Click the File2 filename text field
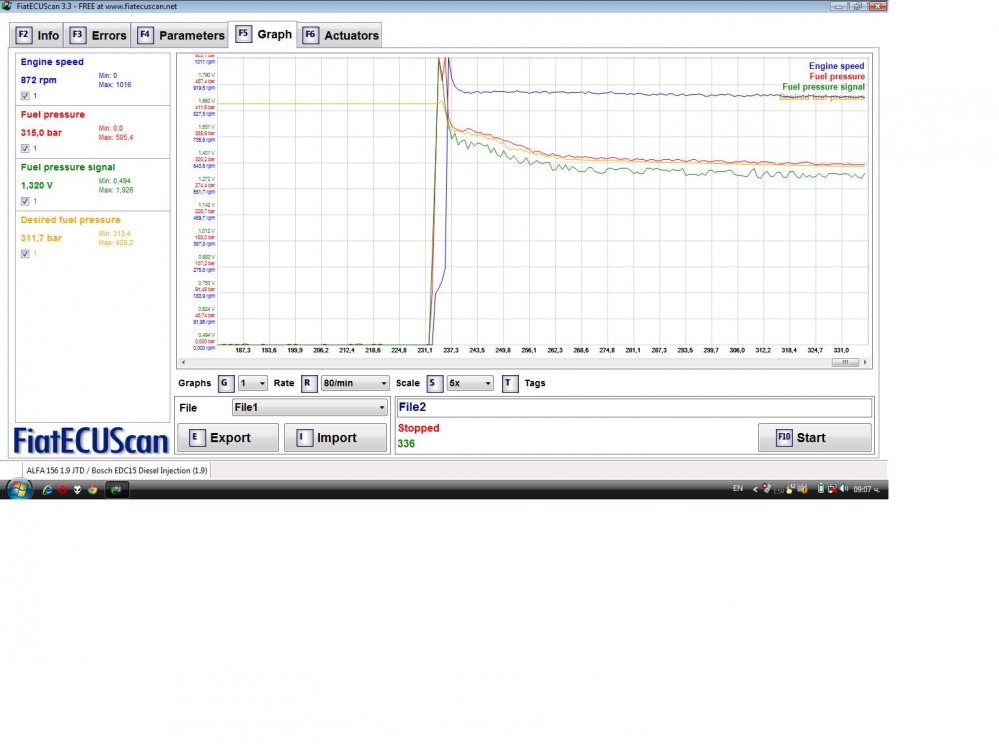The width and height of the screenshot is (999, 749). [633, 408]
